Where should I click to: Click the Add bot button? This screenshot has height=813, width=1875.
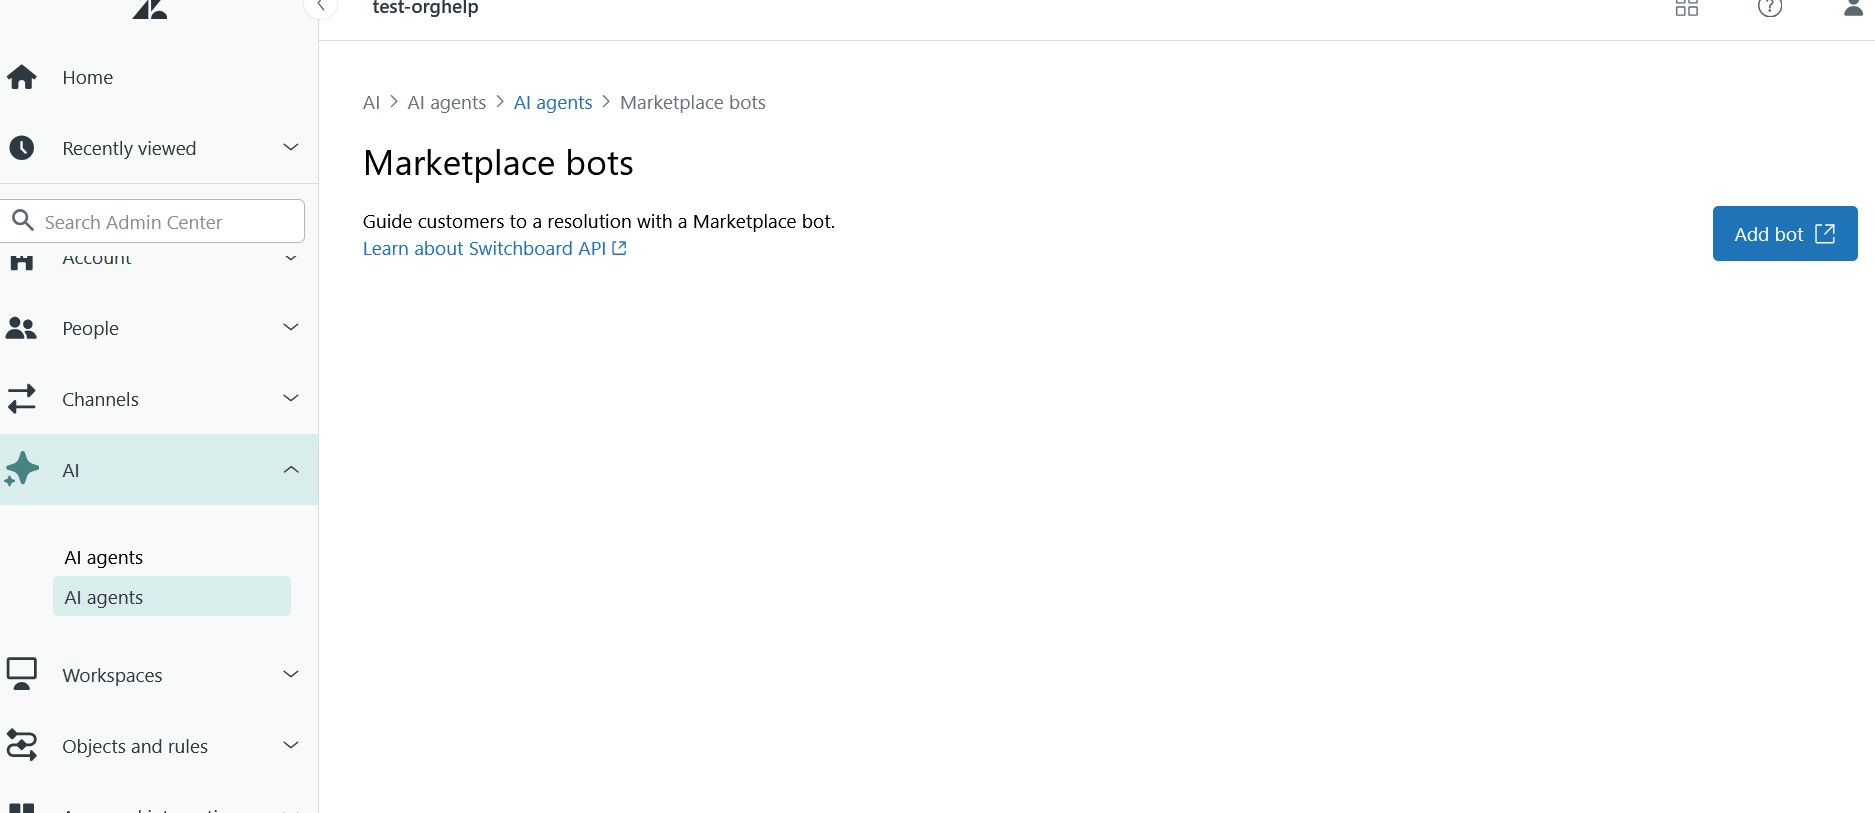[1784, 234]
